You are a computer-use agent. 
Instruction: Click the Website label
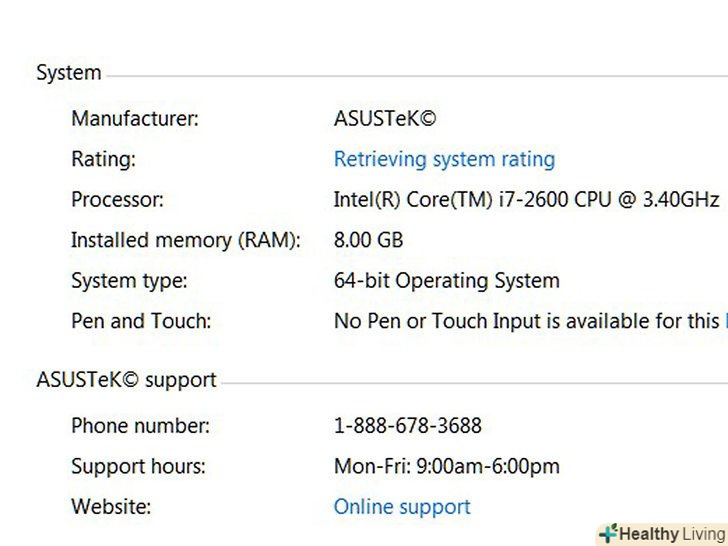pyautogui.click(x=111, y=507)
